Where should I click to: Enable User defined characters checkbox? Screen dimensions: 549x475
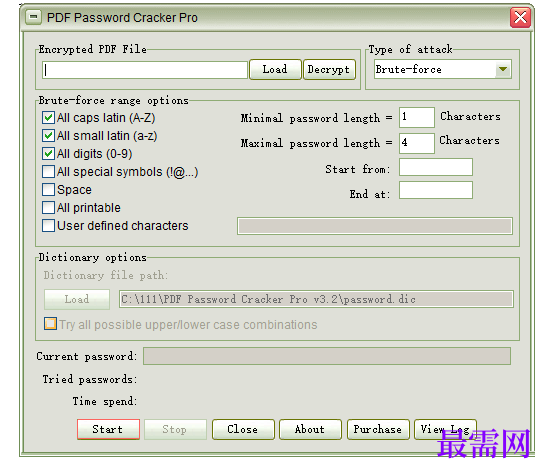coord(48,225)
